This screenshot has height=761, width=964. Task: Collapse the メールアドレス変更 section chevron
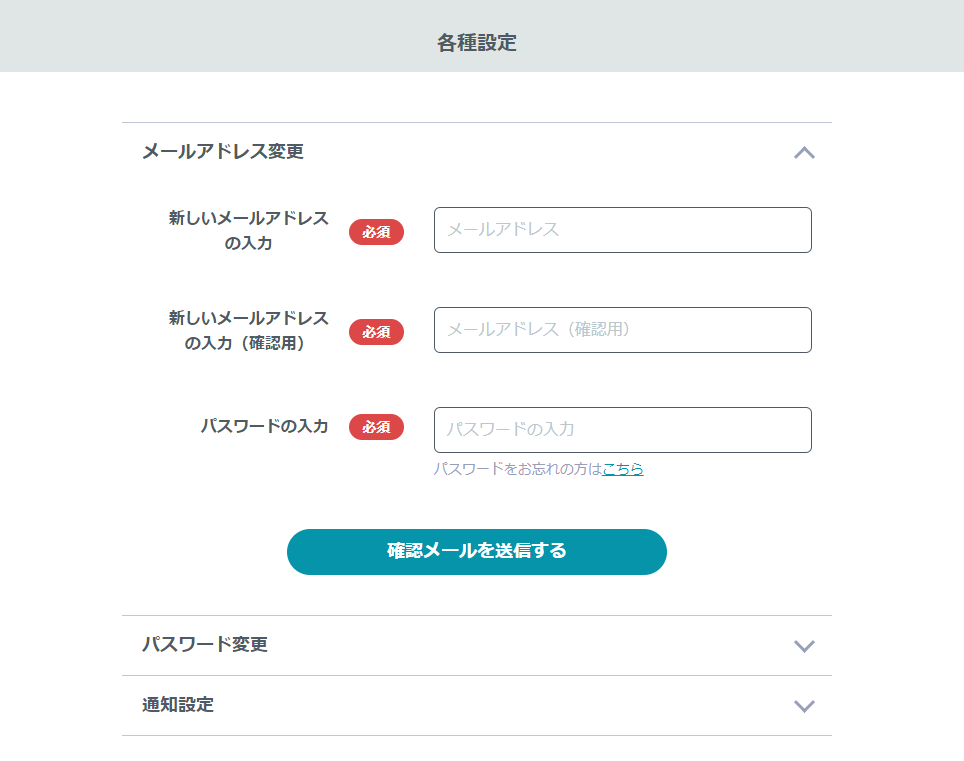(804, 152)
